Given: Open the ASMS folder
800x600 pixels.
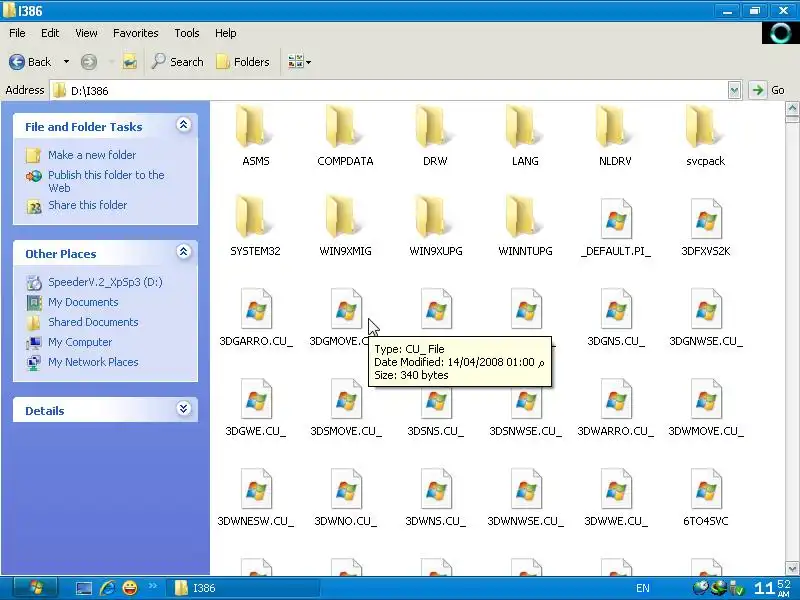Looking at the screenshot, I should pos(256,136).
